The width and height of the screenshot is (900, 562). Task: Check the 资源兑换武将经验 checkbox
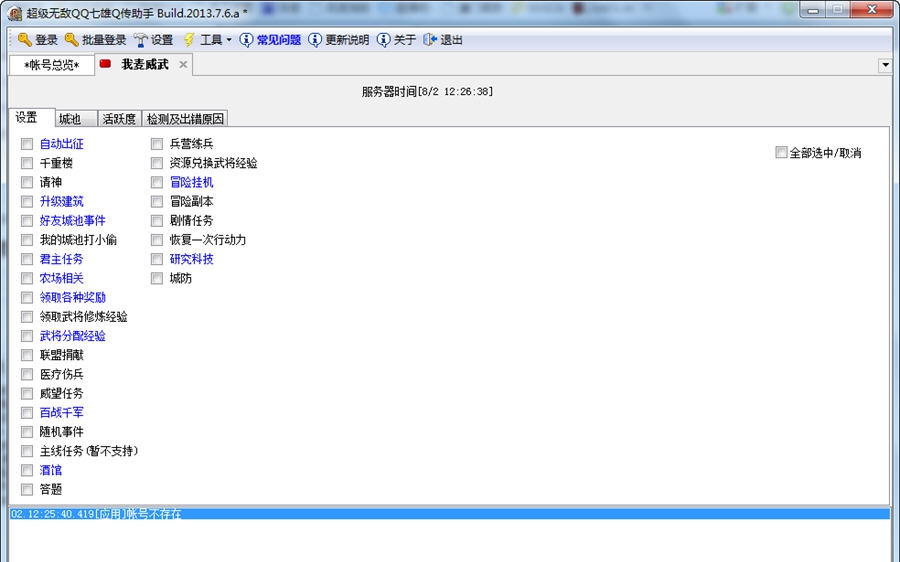157,163
